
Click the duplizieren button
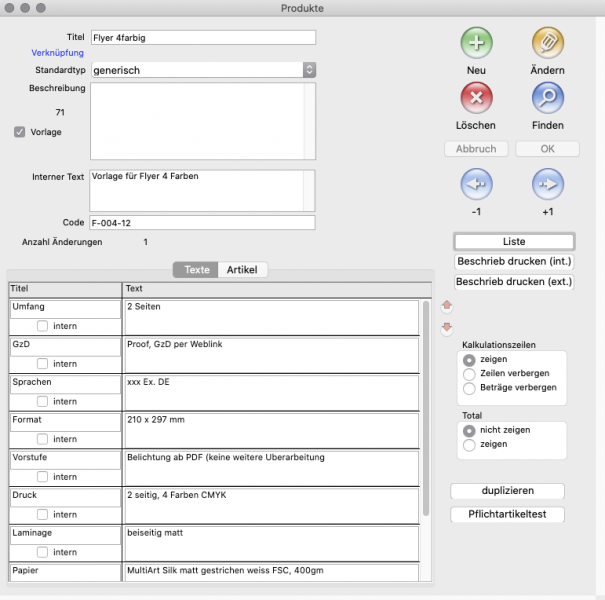point(508,491)
